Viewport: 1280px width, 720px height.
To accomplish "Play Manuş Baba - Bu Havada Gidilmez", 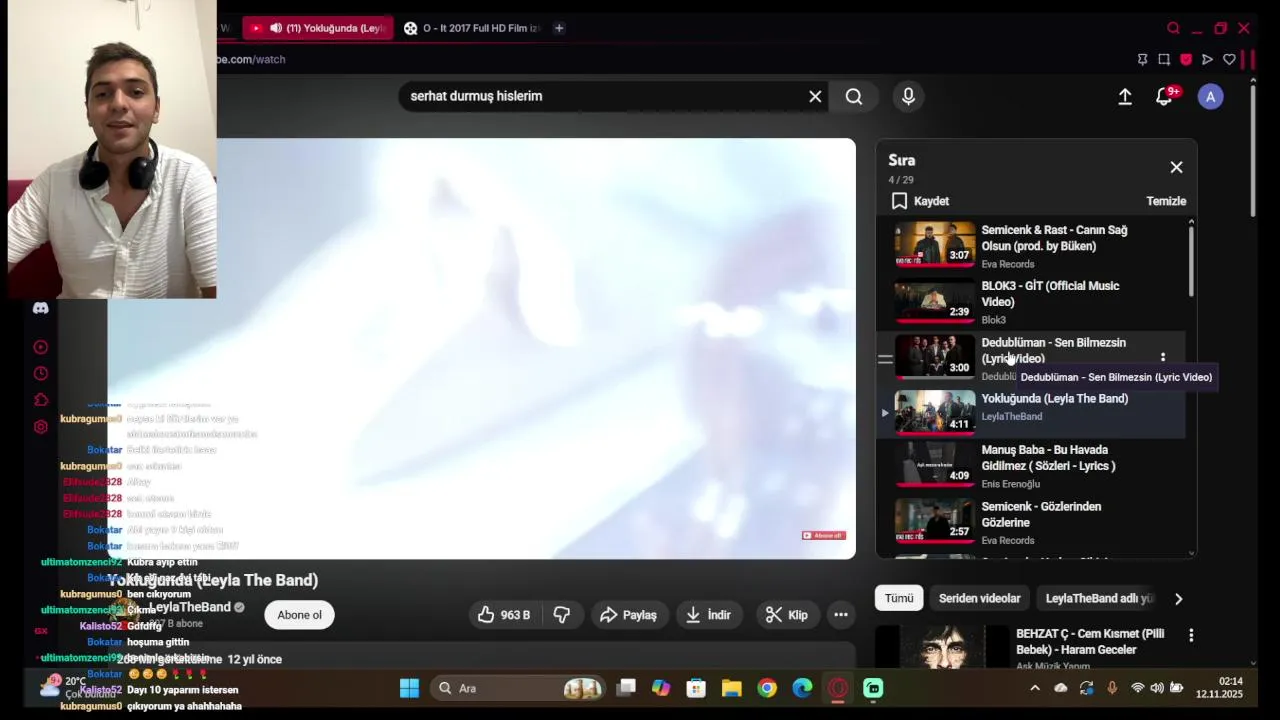I will 1033,465.
